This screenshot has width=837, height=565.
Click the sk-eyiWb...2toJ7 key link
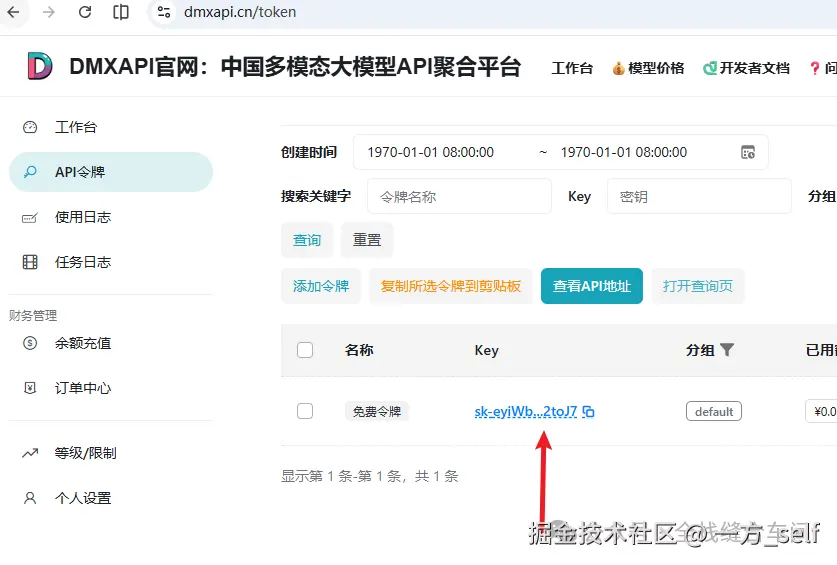tap(526, 411)
